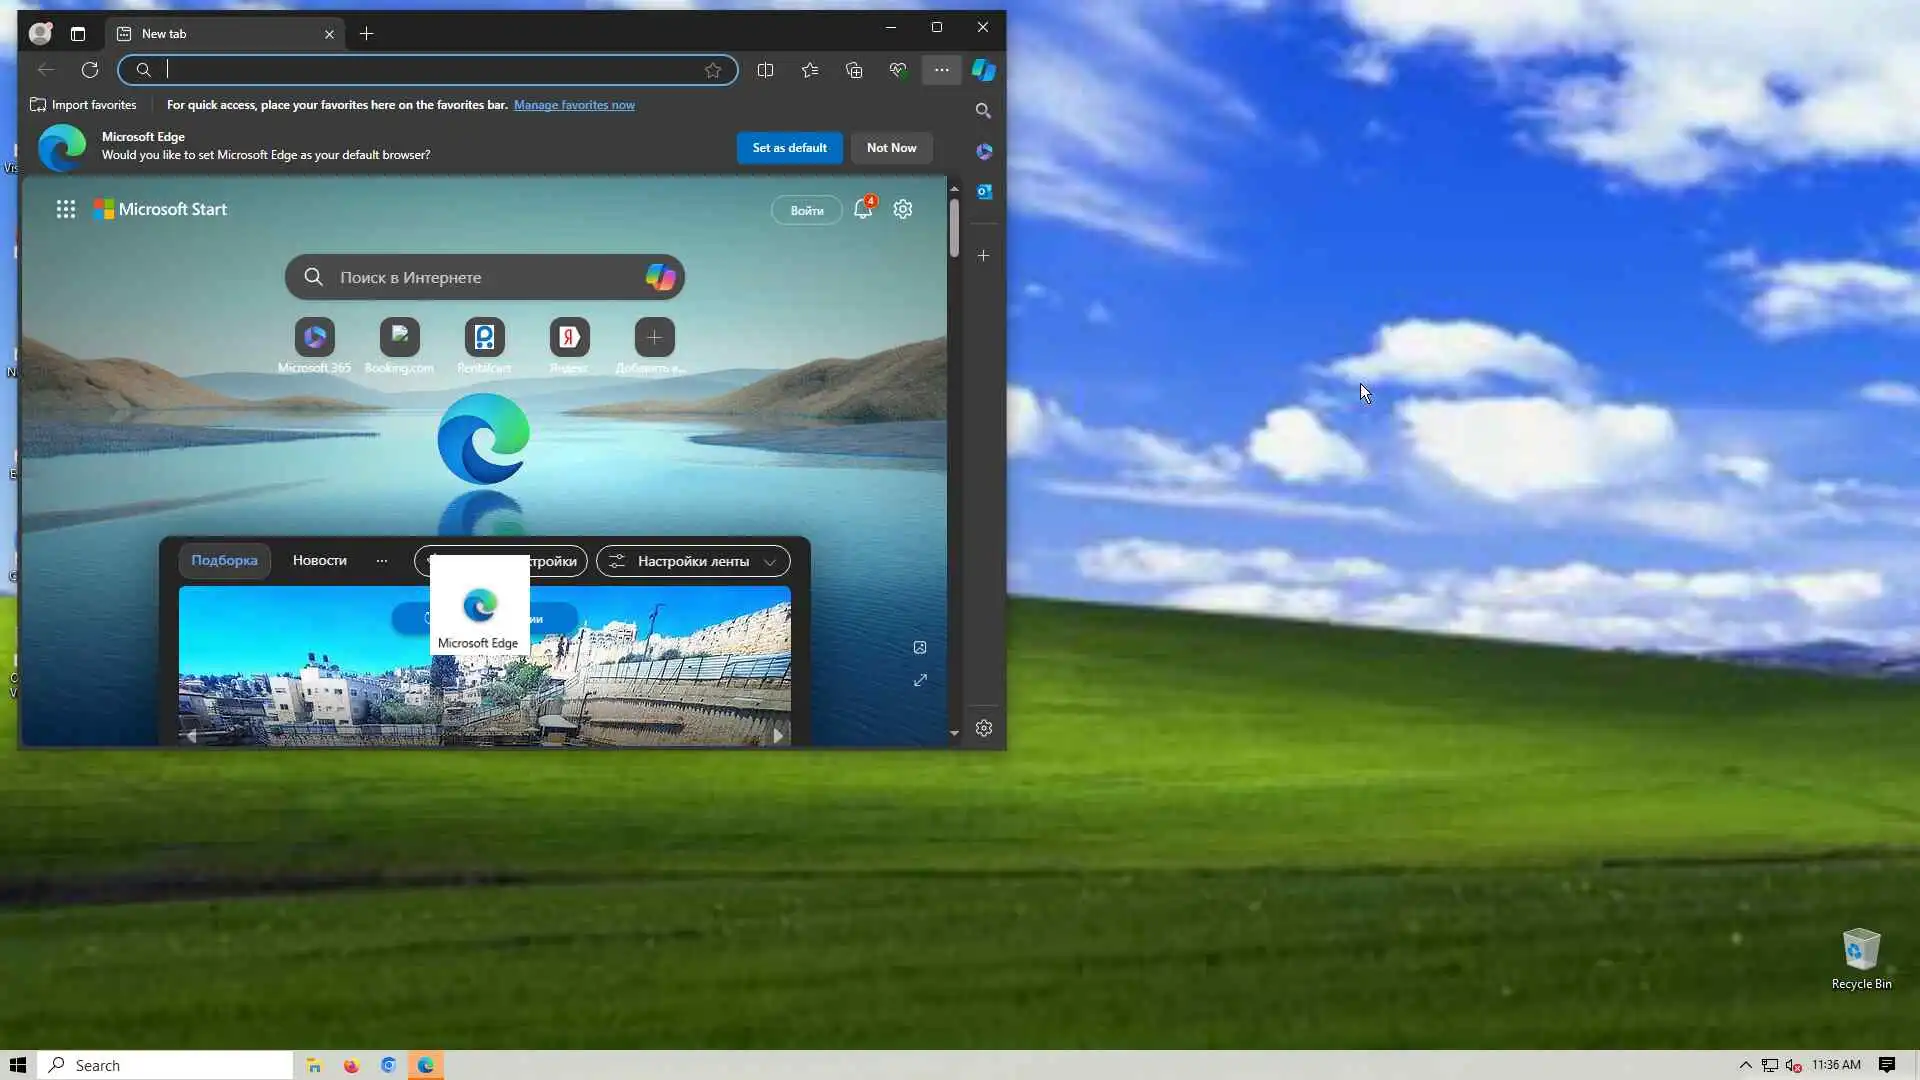Open Browser essentials heart icon

[898, 70]
